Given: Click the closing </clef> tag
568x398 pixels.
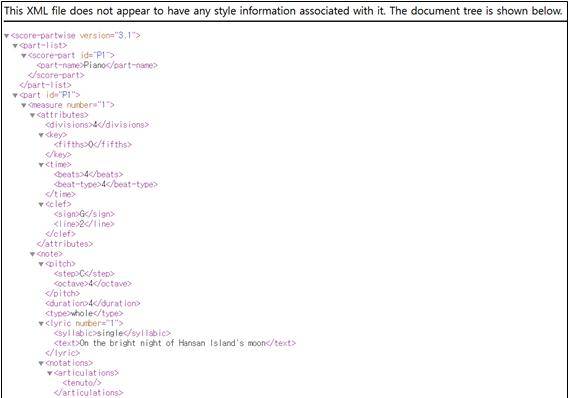Looking at the screenshot, I should [x=60, y=234].
